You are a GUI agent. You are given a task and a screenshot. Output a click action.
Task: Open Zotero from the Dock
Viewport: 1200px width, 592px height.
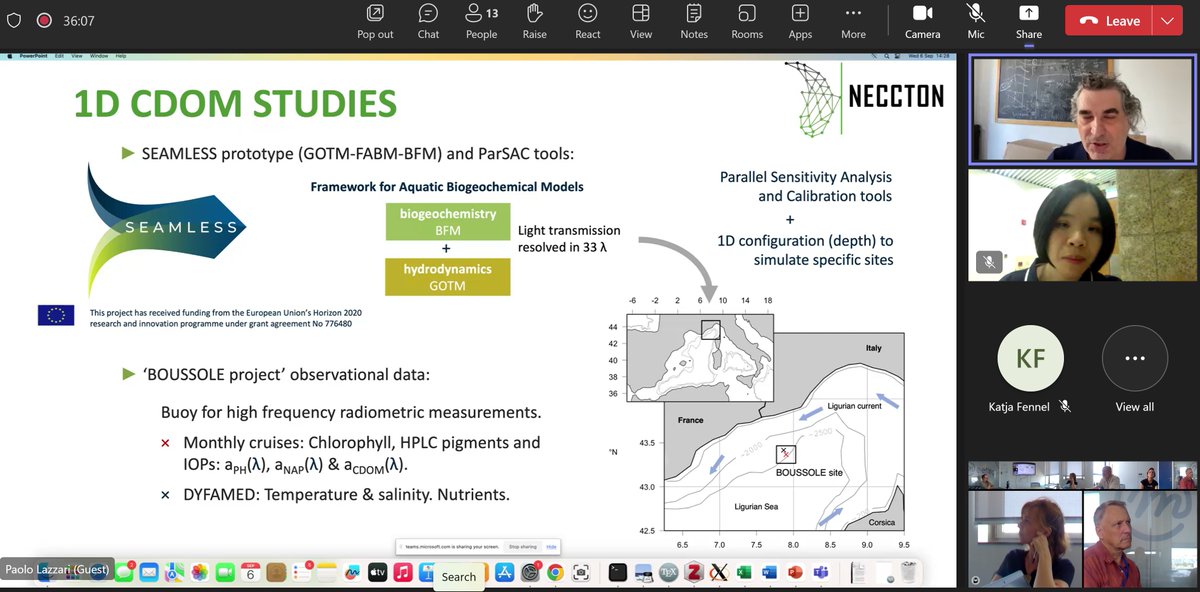[x=694, y=572]
